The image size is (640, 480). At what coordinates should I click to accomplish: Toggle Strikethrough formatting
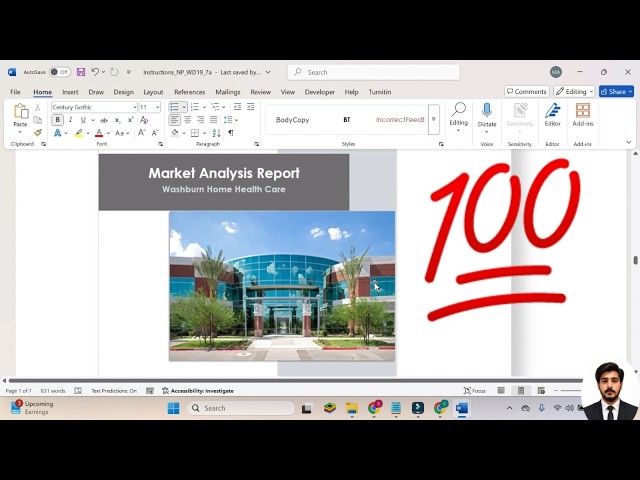pos(104,120)
